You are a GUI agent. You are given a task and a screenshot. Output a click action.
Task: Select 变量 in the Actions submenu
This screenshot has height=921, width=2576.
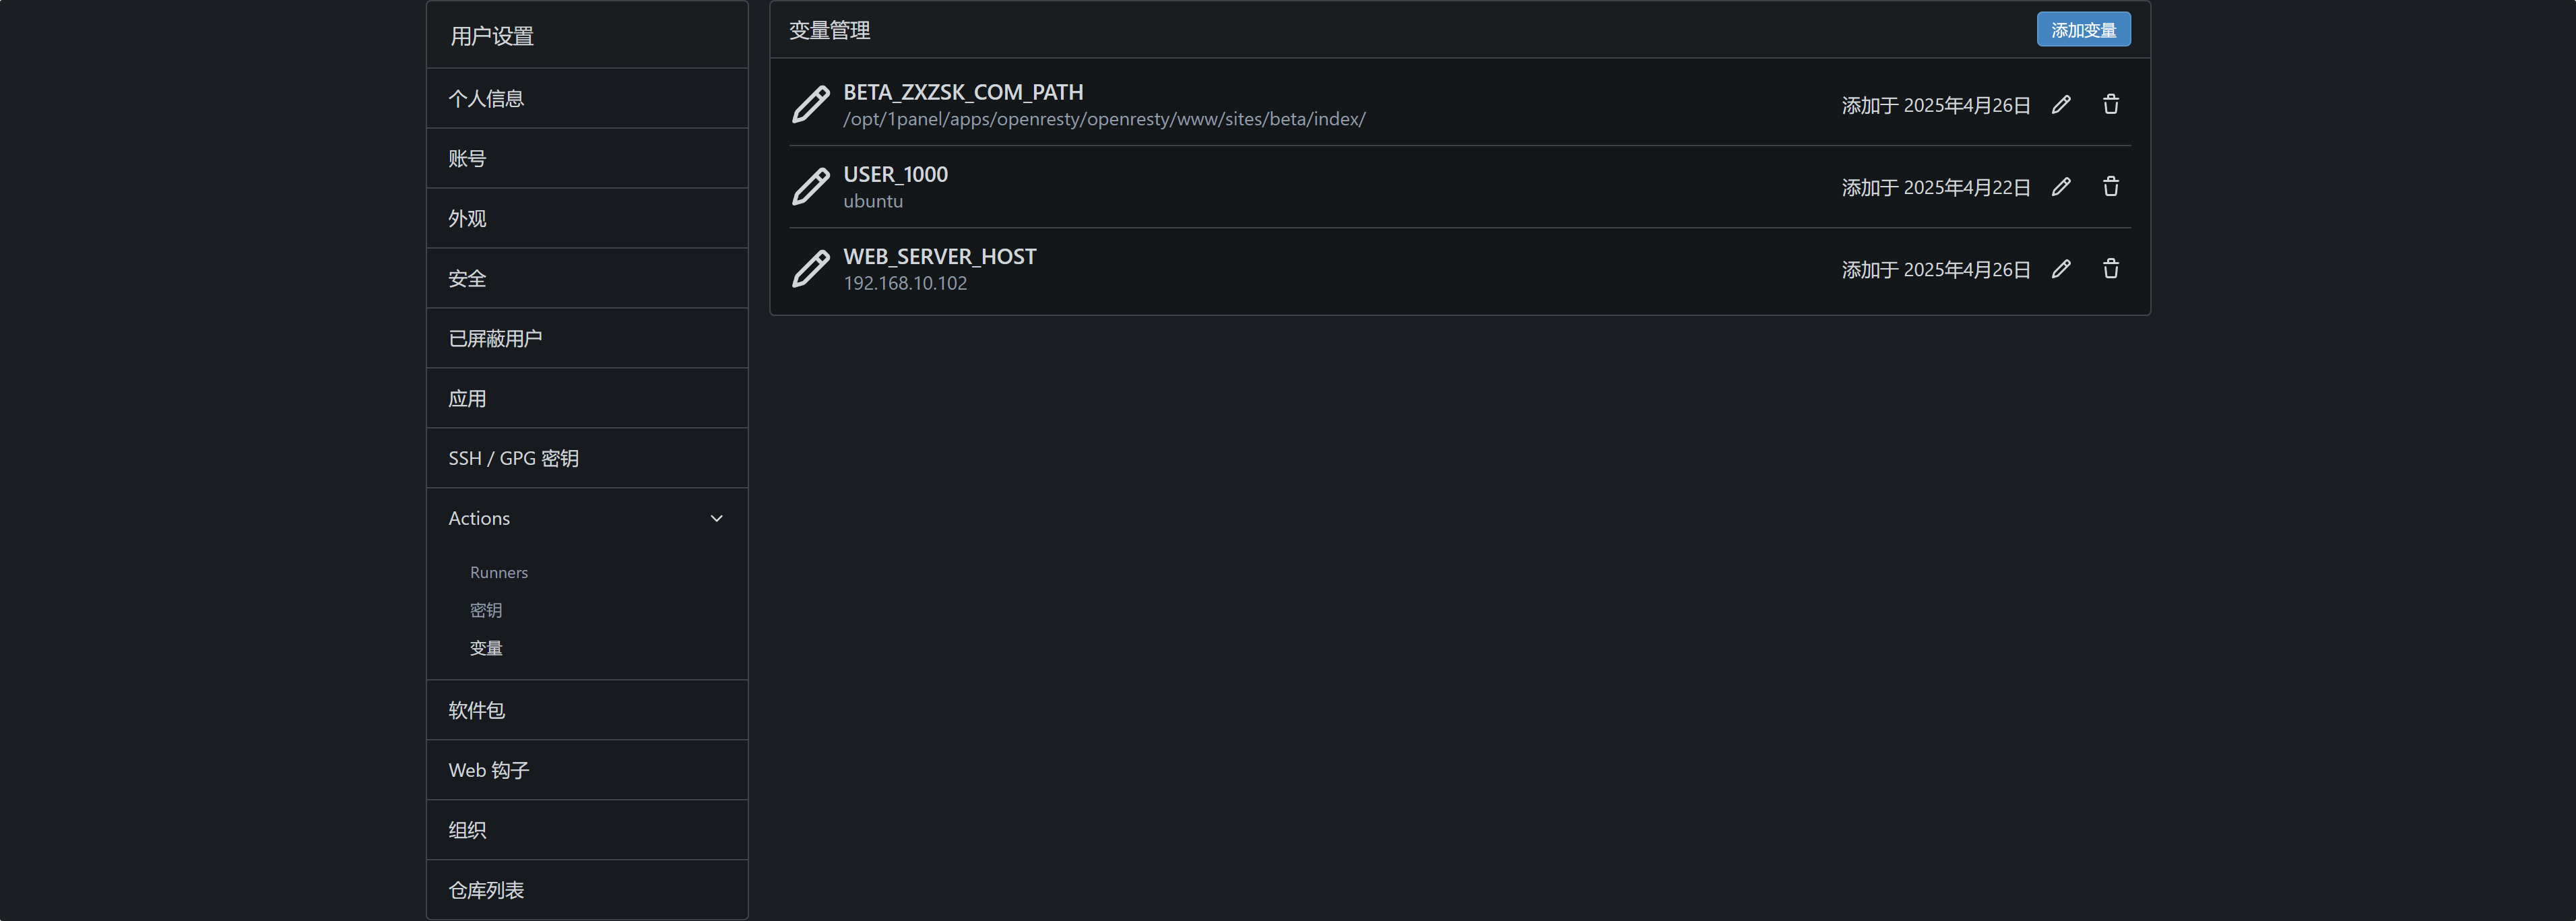pyautogui.click(x=486, y=648)
